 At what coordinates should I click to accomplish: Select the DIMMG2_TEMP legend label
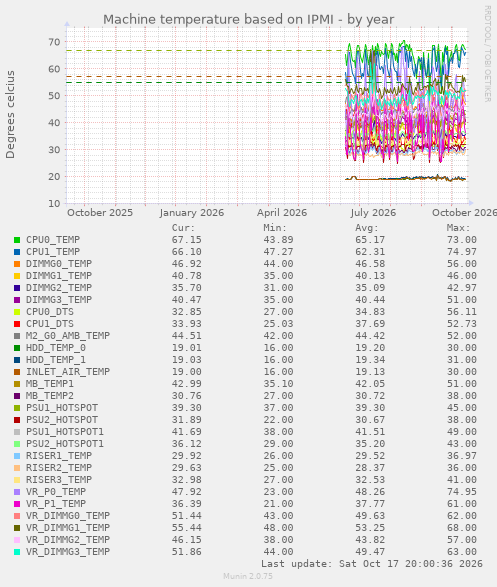pos(59,288)
